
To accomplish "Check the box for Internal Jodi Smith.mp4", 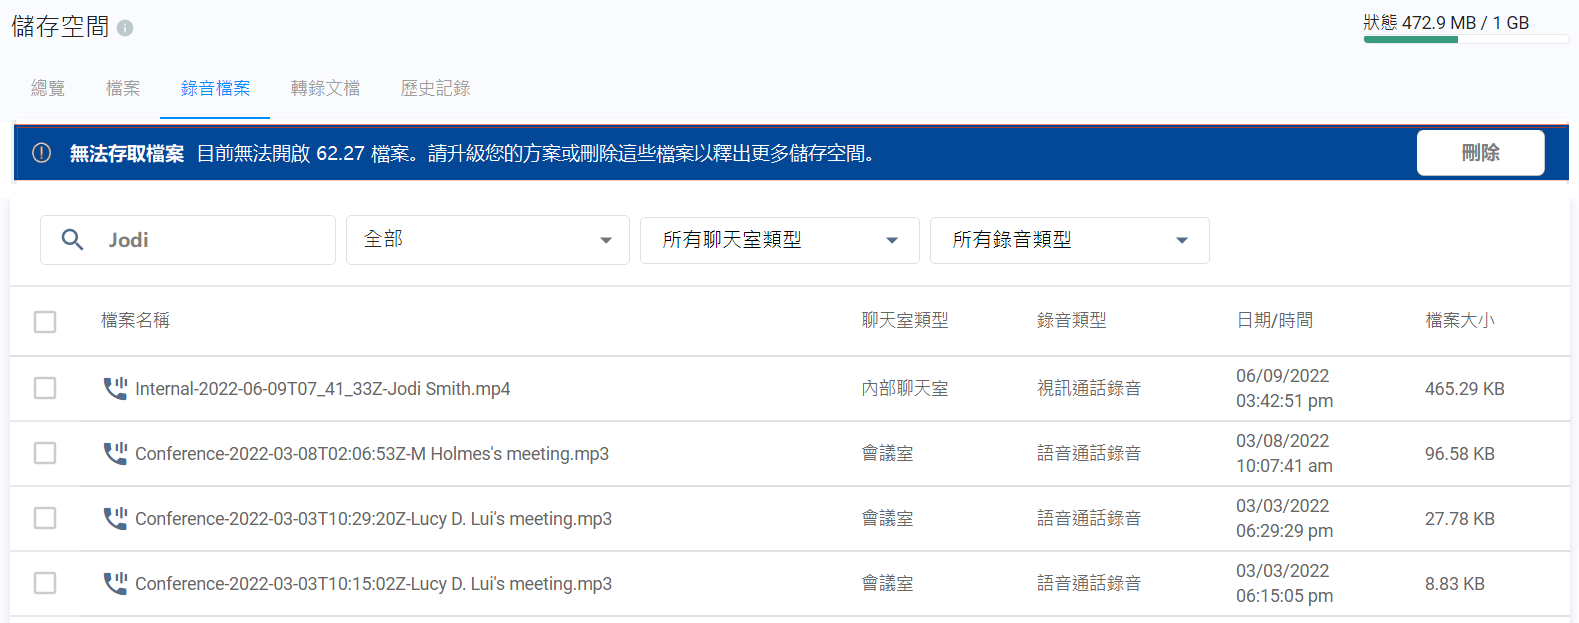I will tap(45, 388).
